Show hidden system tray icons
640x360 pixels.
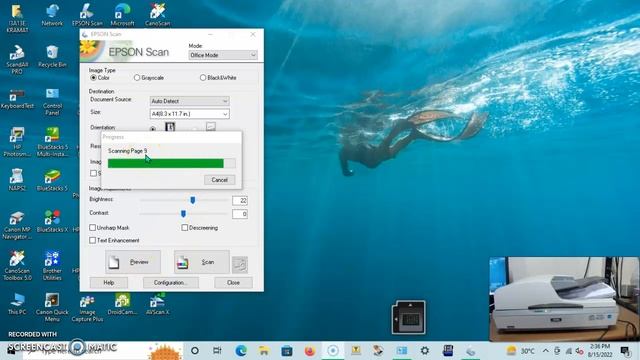pyautogui.click(x=545, y=351)
